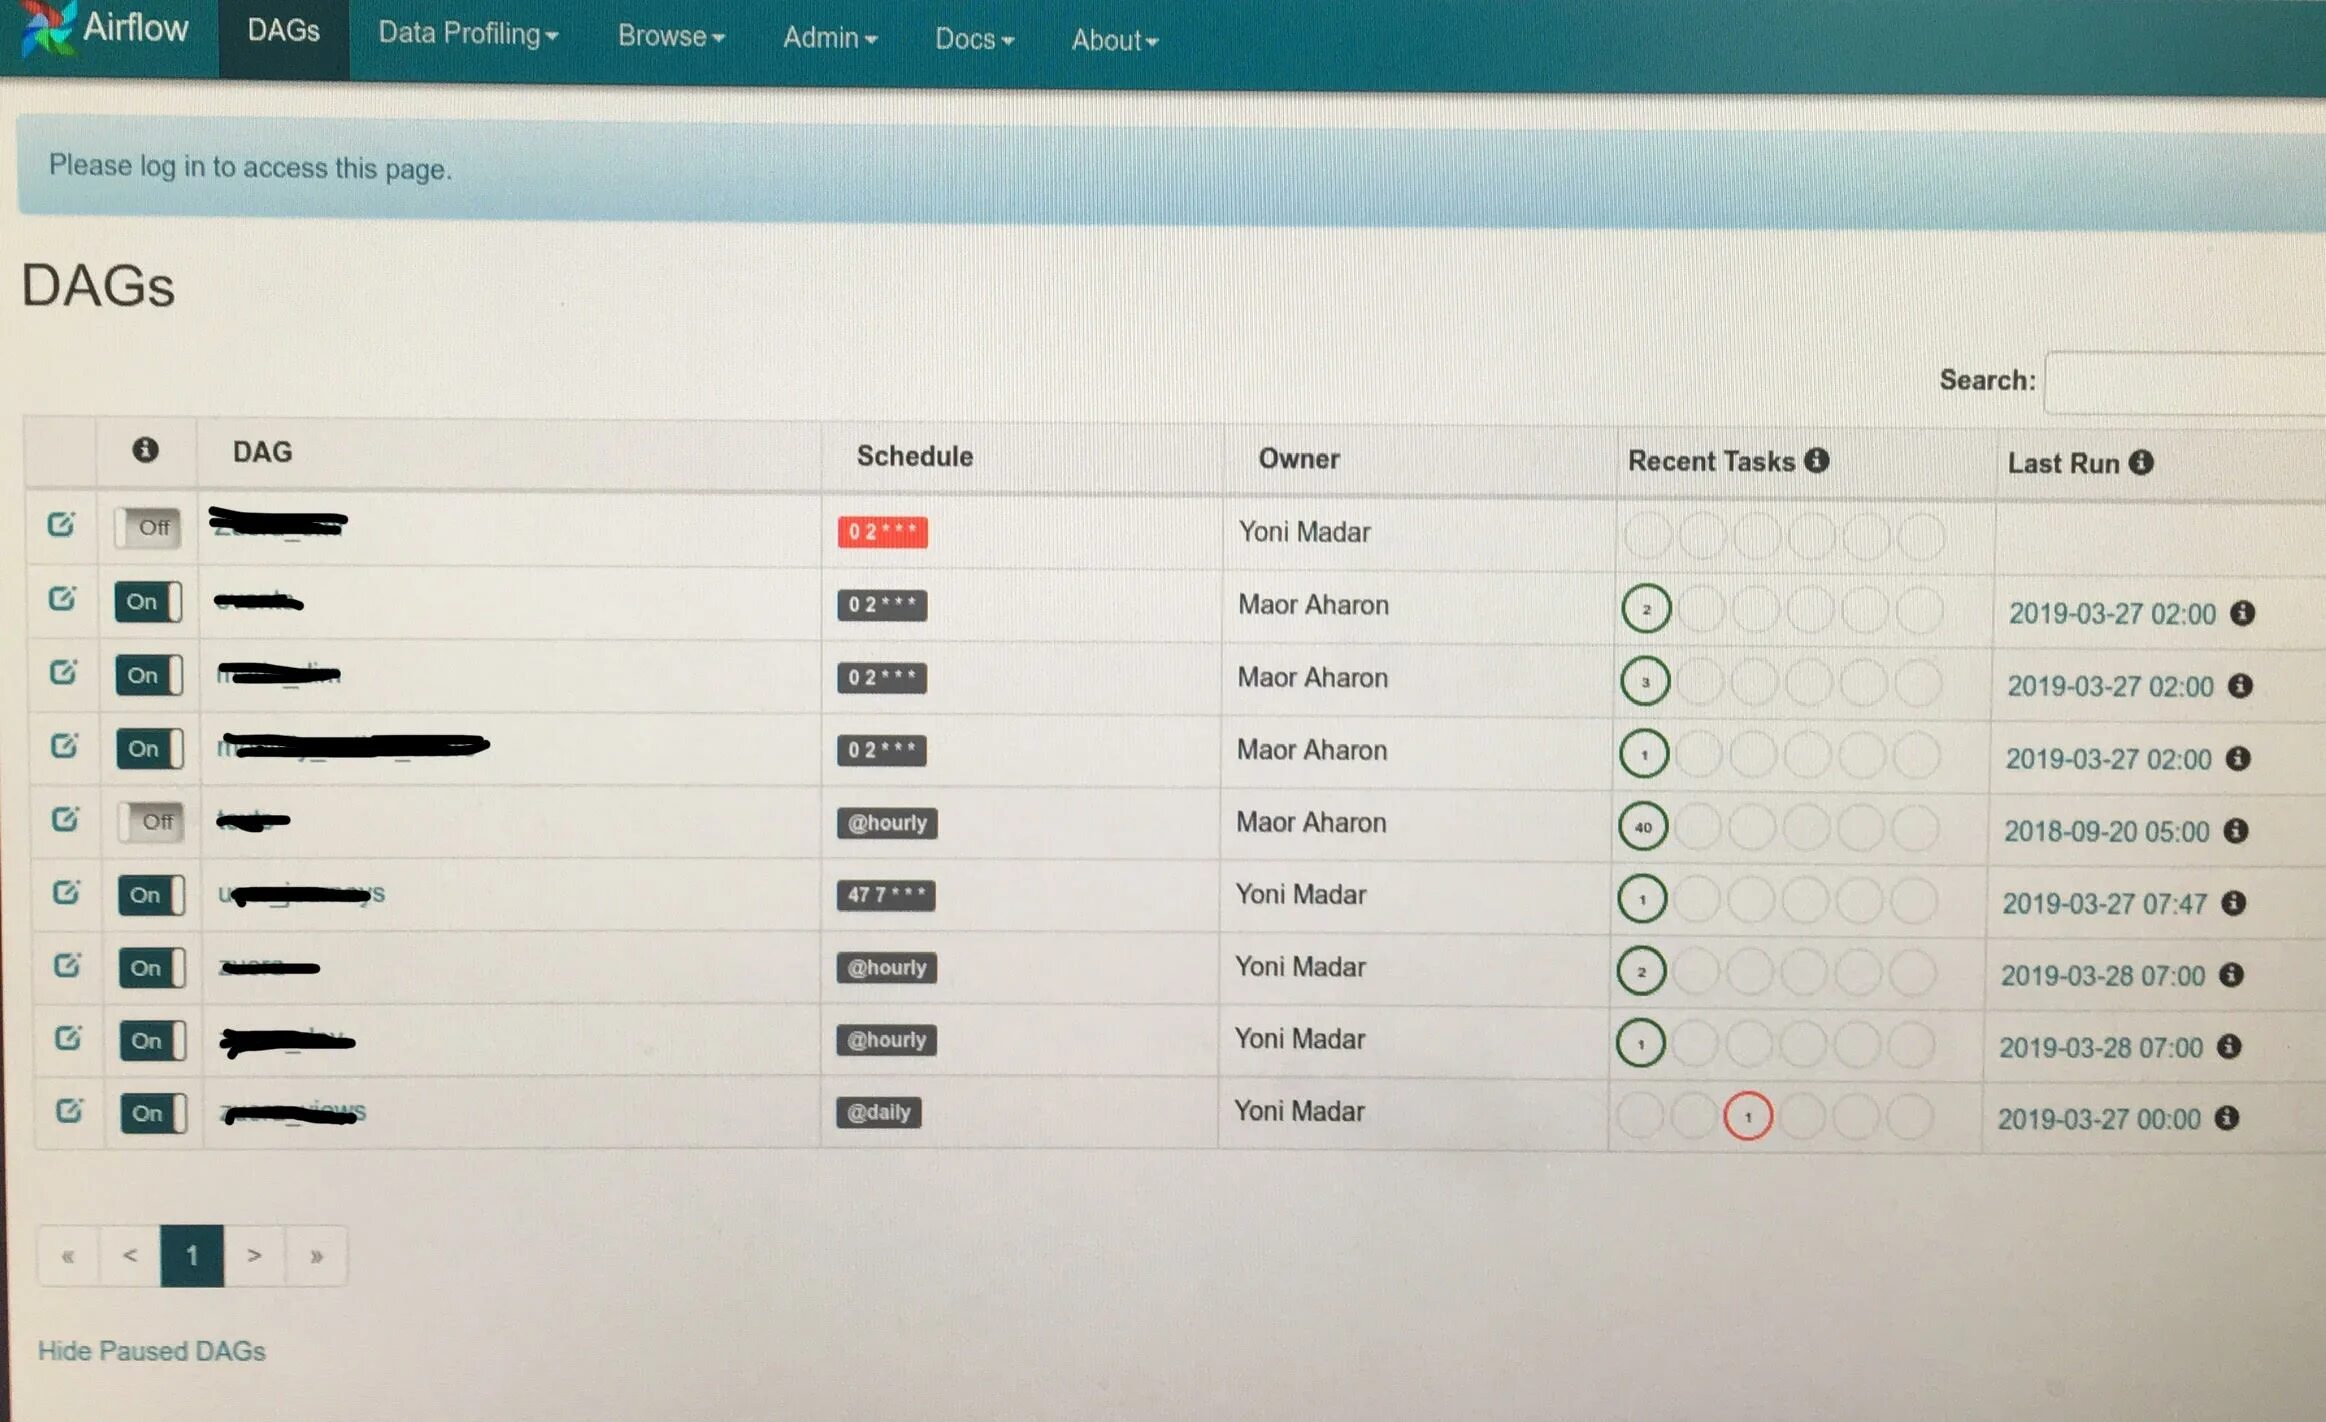Expand the Admin dropdown menu
Image resolution: width=2326 pixels, height=1422 pixels.
pyautogui.click(x=829, y=38)
